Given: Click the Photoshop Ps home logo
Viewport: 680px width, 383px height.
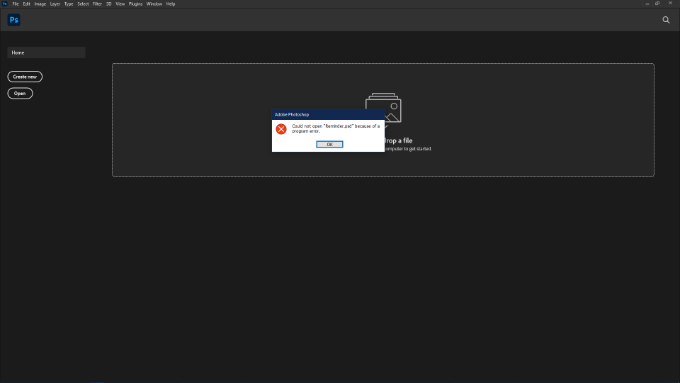Looking at the screenshot, I should click(x=14, y=20).
